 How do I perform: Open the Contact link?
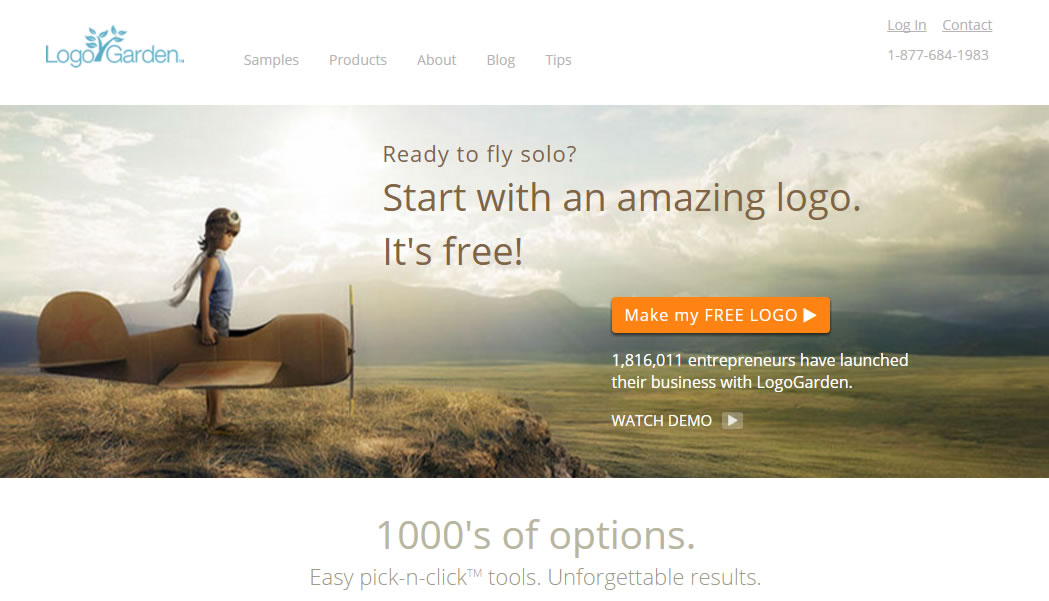(x=967, y=25)
